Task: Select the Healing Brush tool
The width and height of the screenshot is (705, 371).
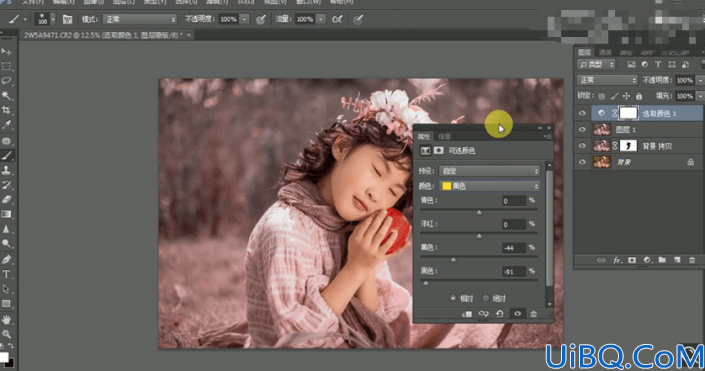Action: click(6, 141)
